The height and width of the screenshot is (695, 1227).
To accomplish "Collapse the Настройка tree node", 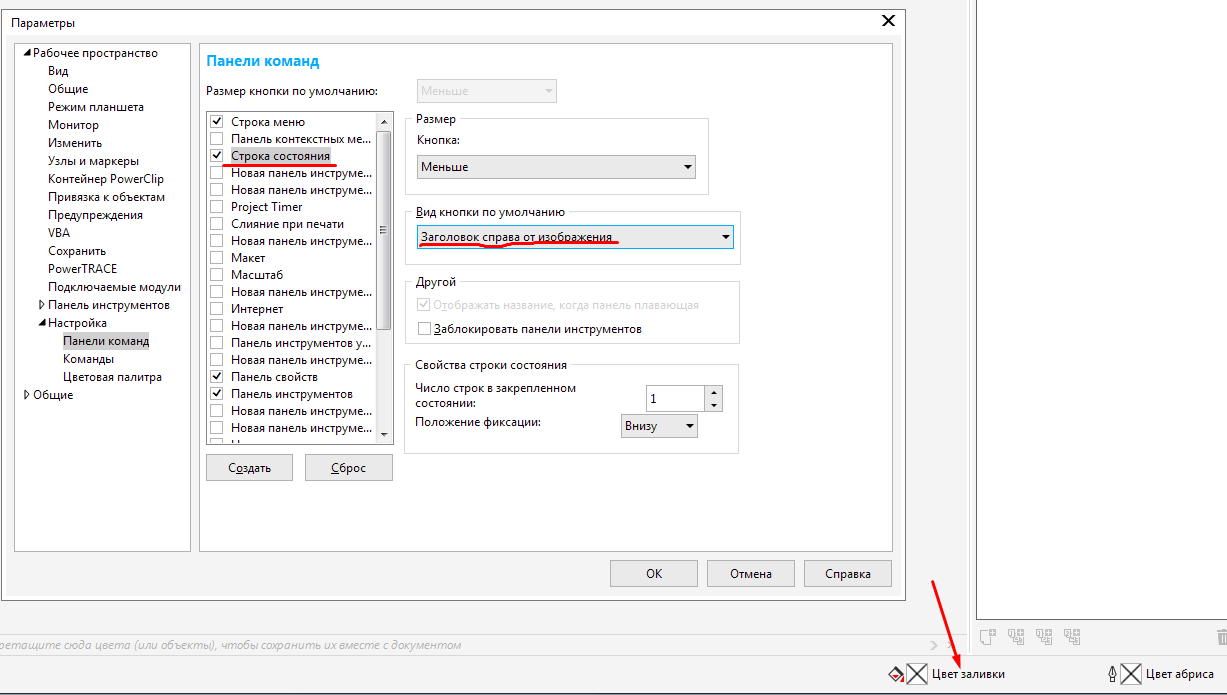I will [42, 323].
